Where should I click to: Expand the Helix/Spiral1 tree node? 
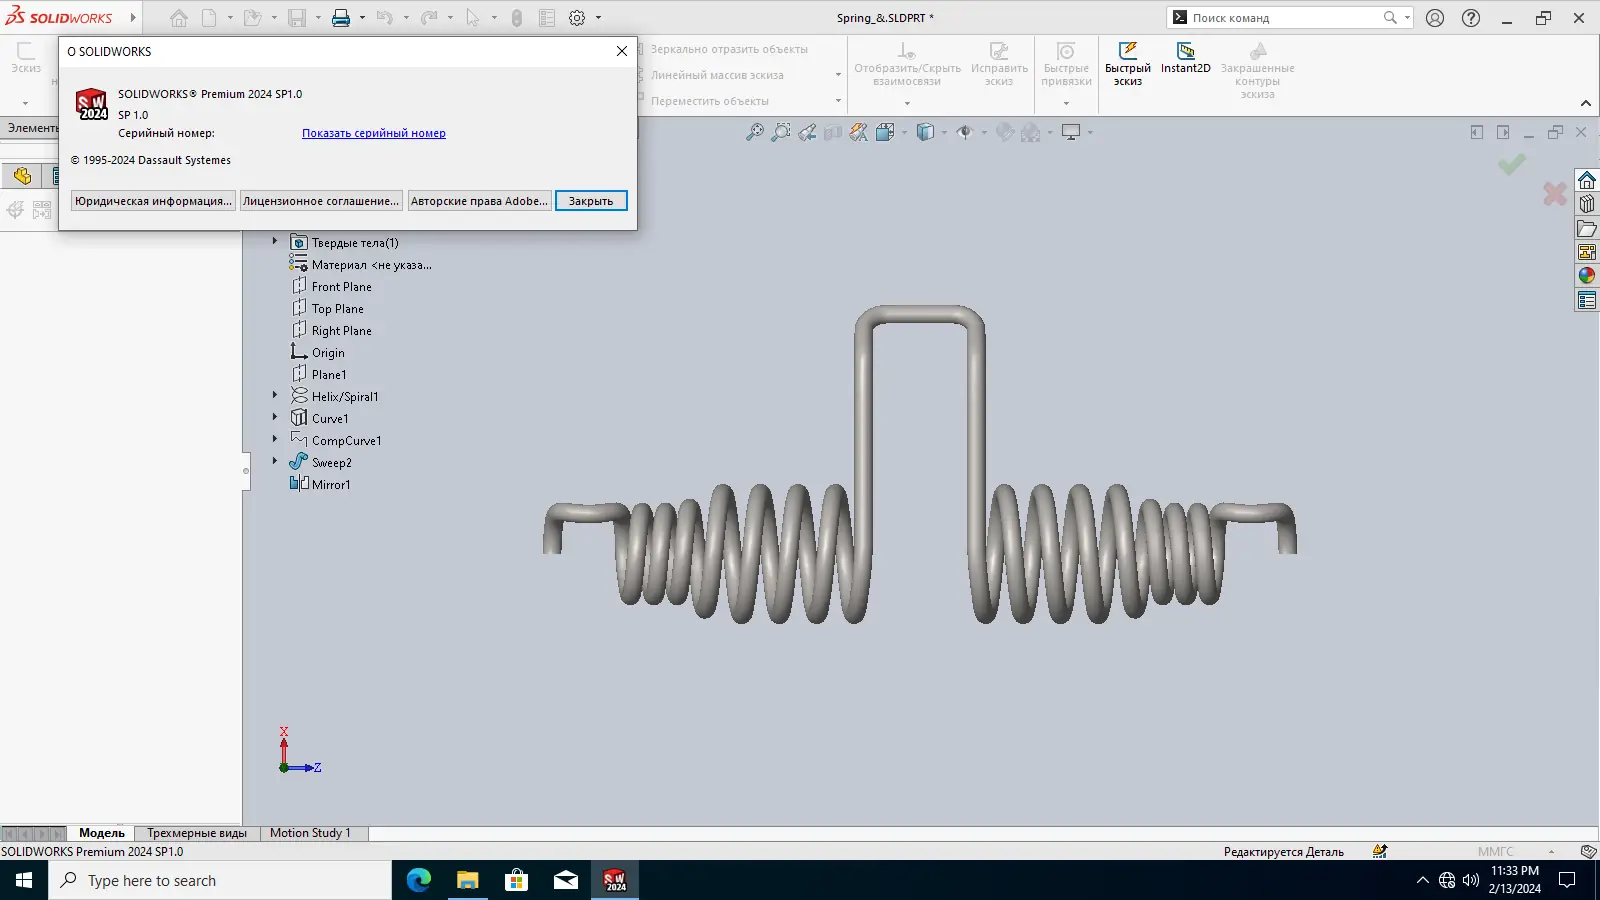pyautogui.click(x=275, y=396)
